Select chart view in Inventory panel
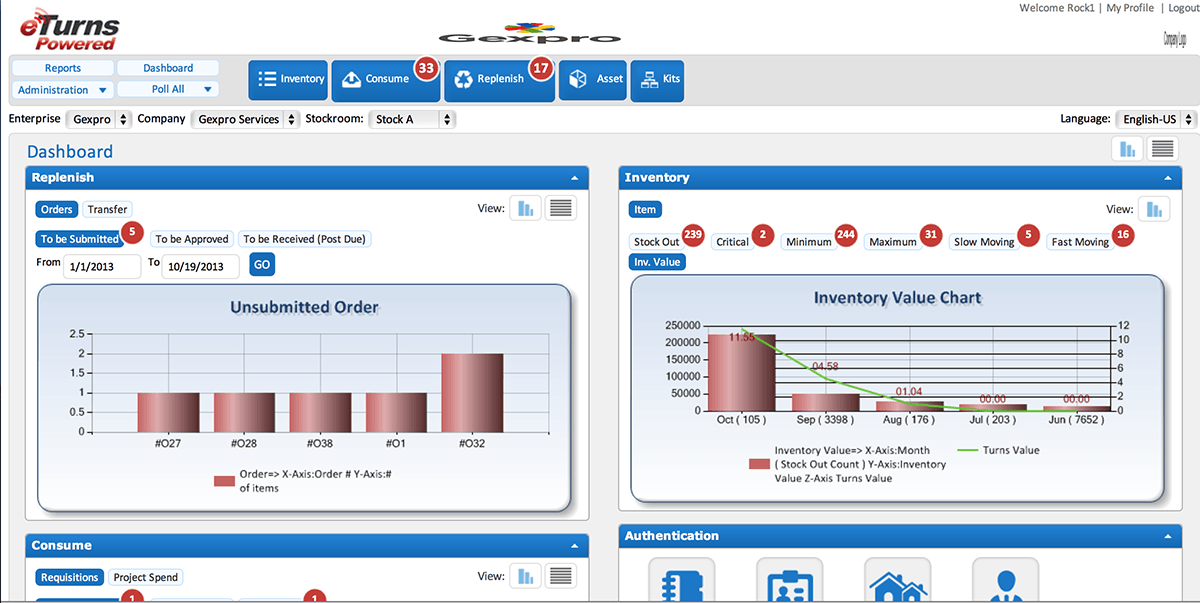 pos(1154,208)
